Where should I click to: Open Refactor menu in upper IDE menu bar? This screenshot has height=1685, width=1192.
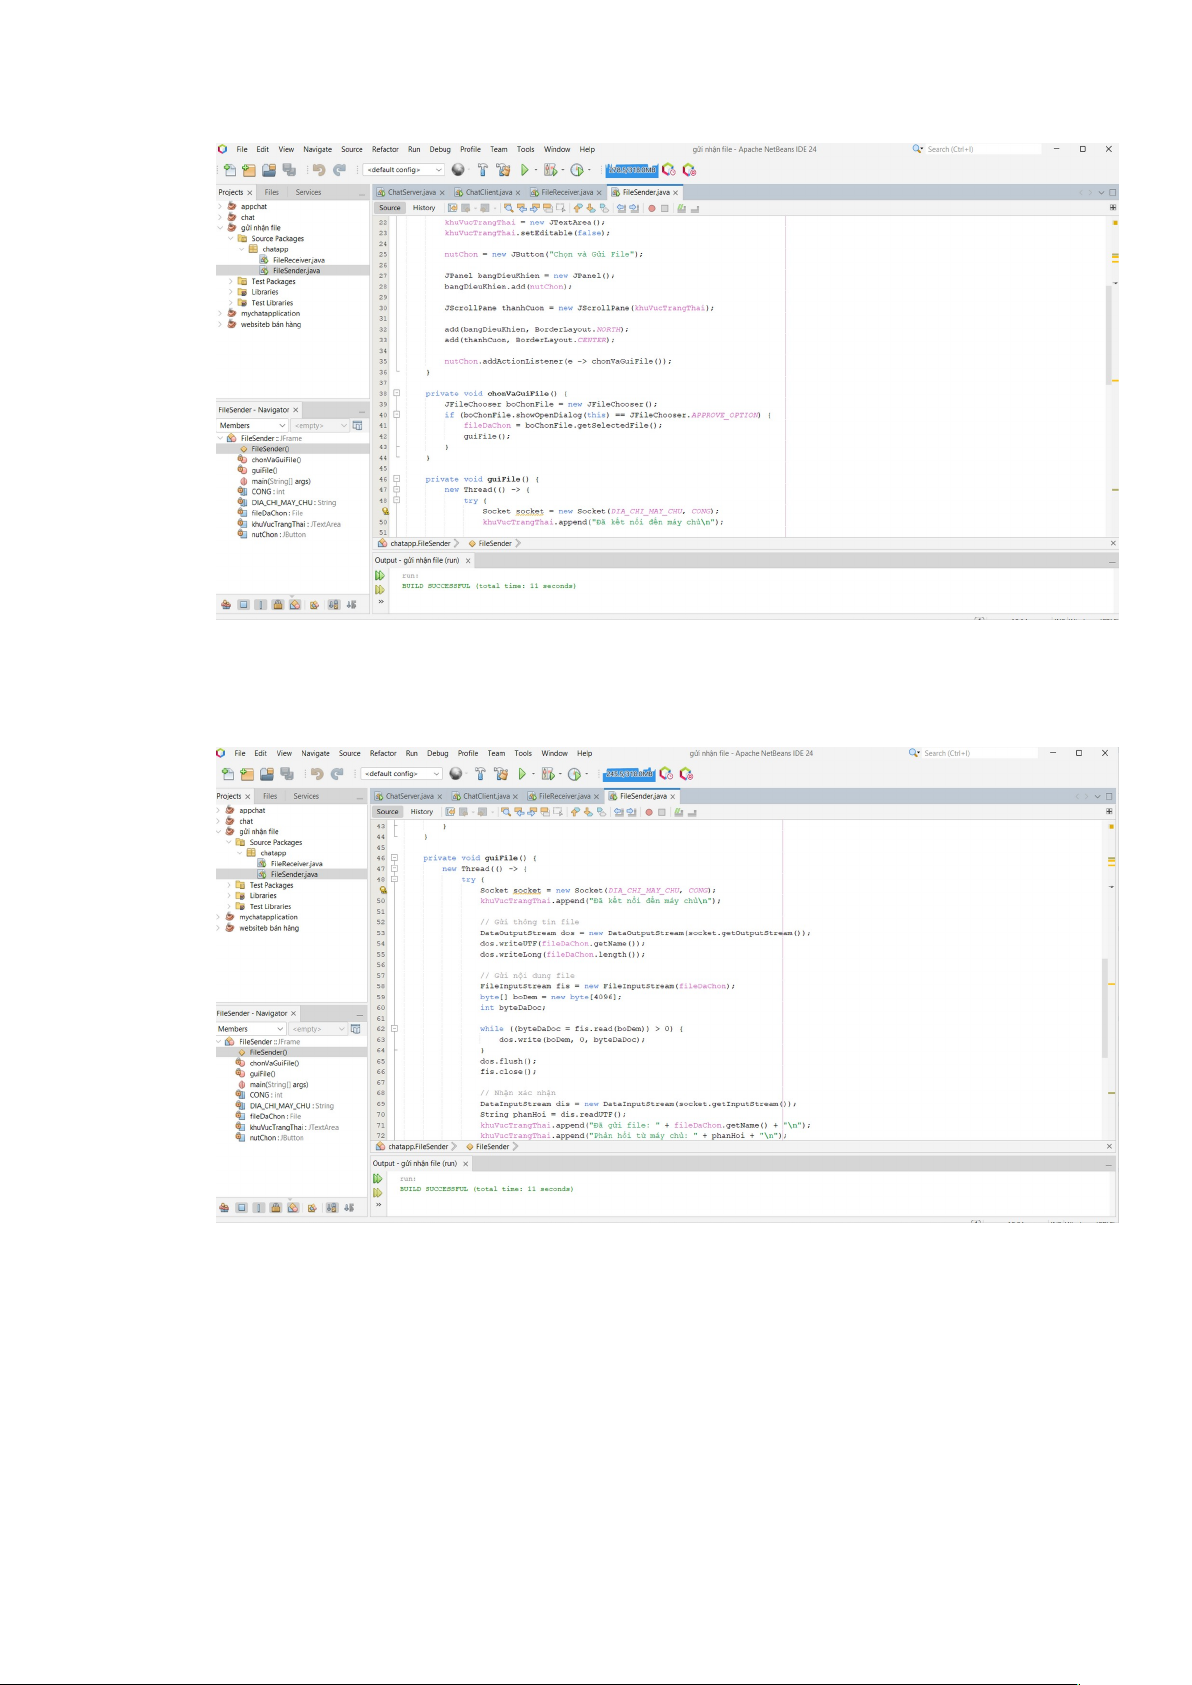385,150
